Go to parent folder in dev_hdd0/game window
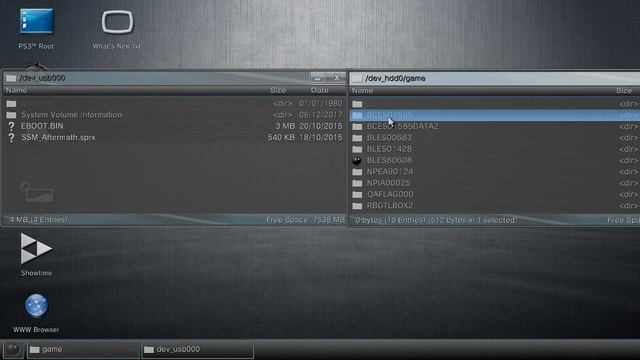Image resolution: width=640 pixels, height=360 pixels. point(495,104)
